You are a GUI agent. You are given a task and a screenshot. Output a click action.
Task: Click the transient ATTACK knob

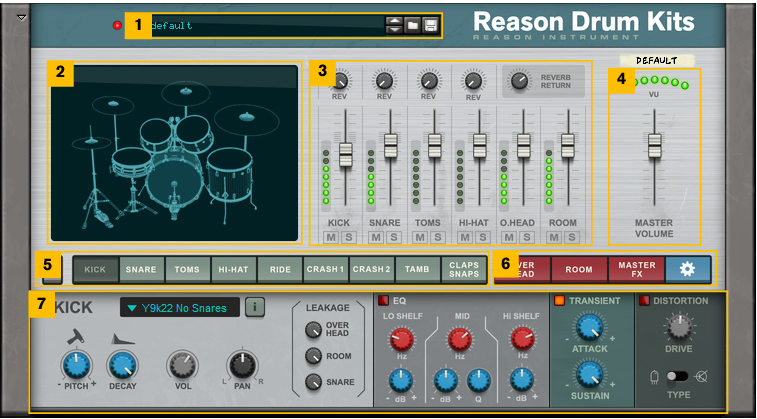(590, 327)
